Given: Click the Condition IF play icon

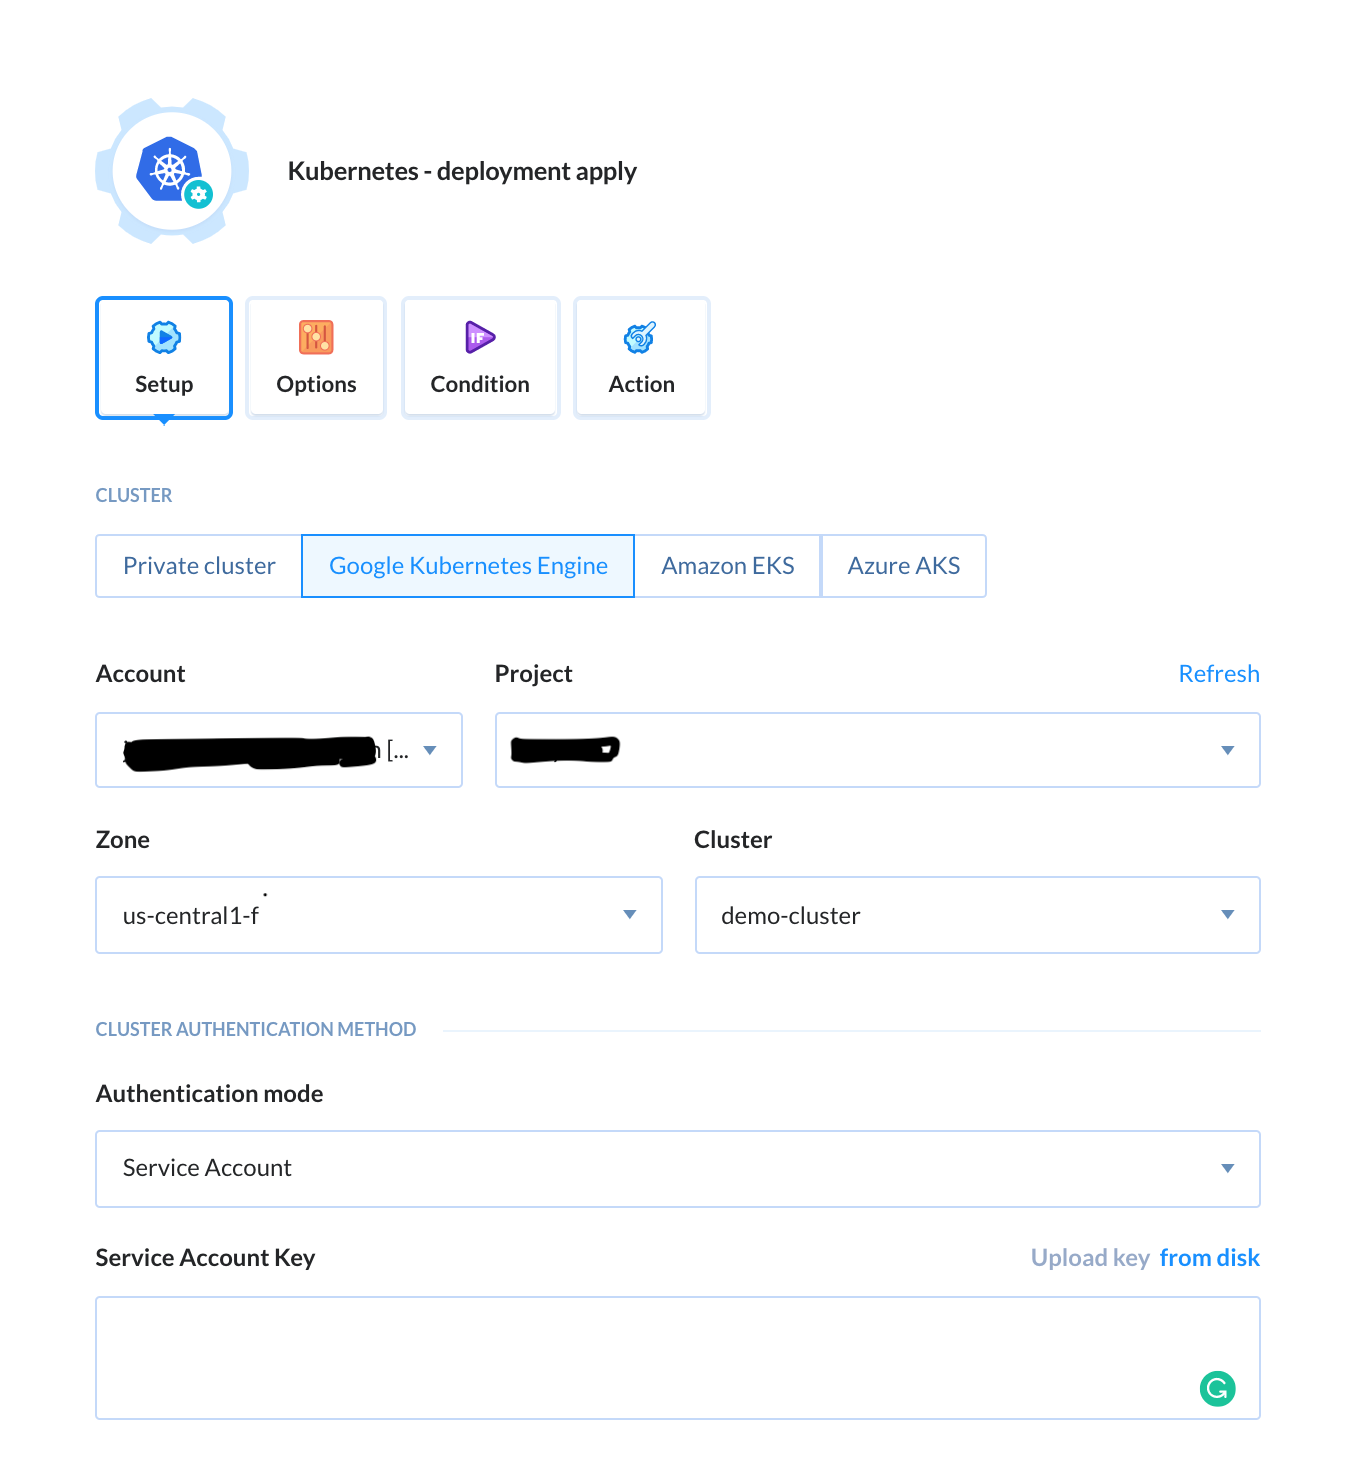Looking at the screenshot, I should coord(480,338).
